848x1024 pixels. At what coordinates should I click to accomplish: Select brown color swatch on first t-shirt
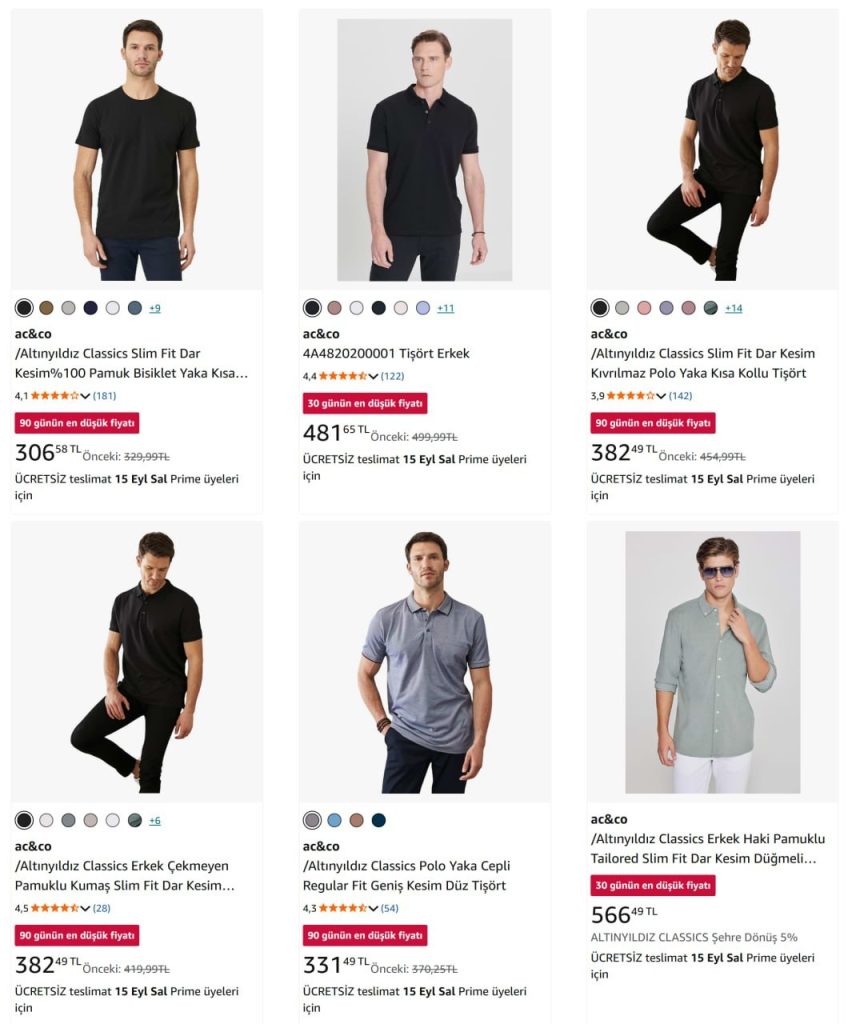[x=46, y=308]
